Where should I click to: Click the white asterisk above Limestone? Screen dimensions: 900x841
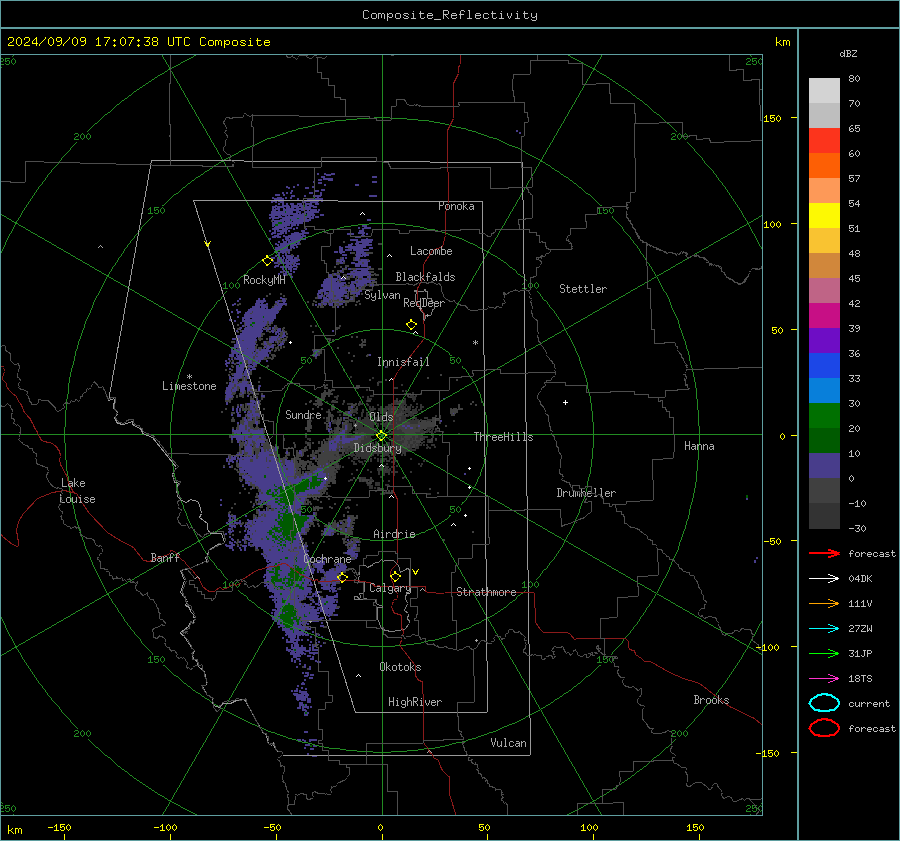coord(189,377)
